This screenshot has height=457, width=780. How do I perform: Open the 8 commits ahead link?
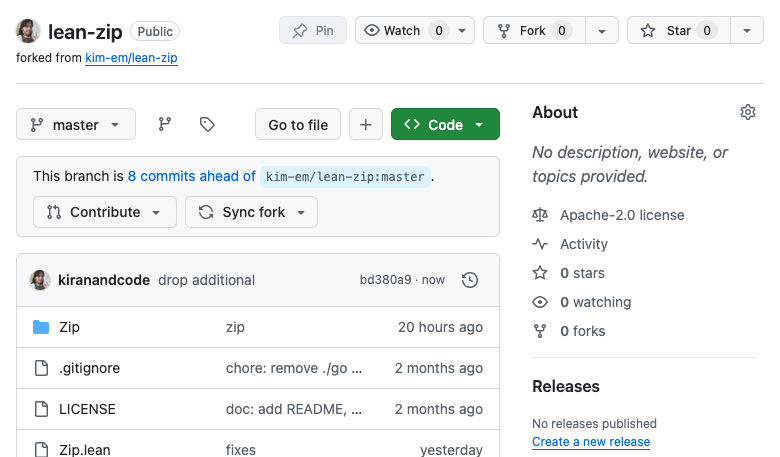click(x=191, y=176)
